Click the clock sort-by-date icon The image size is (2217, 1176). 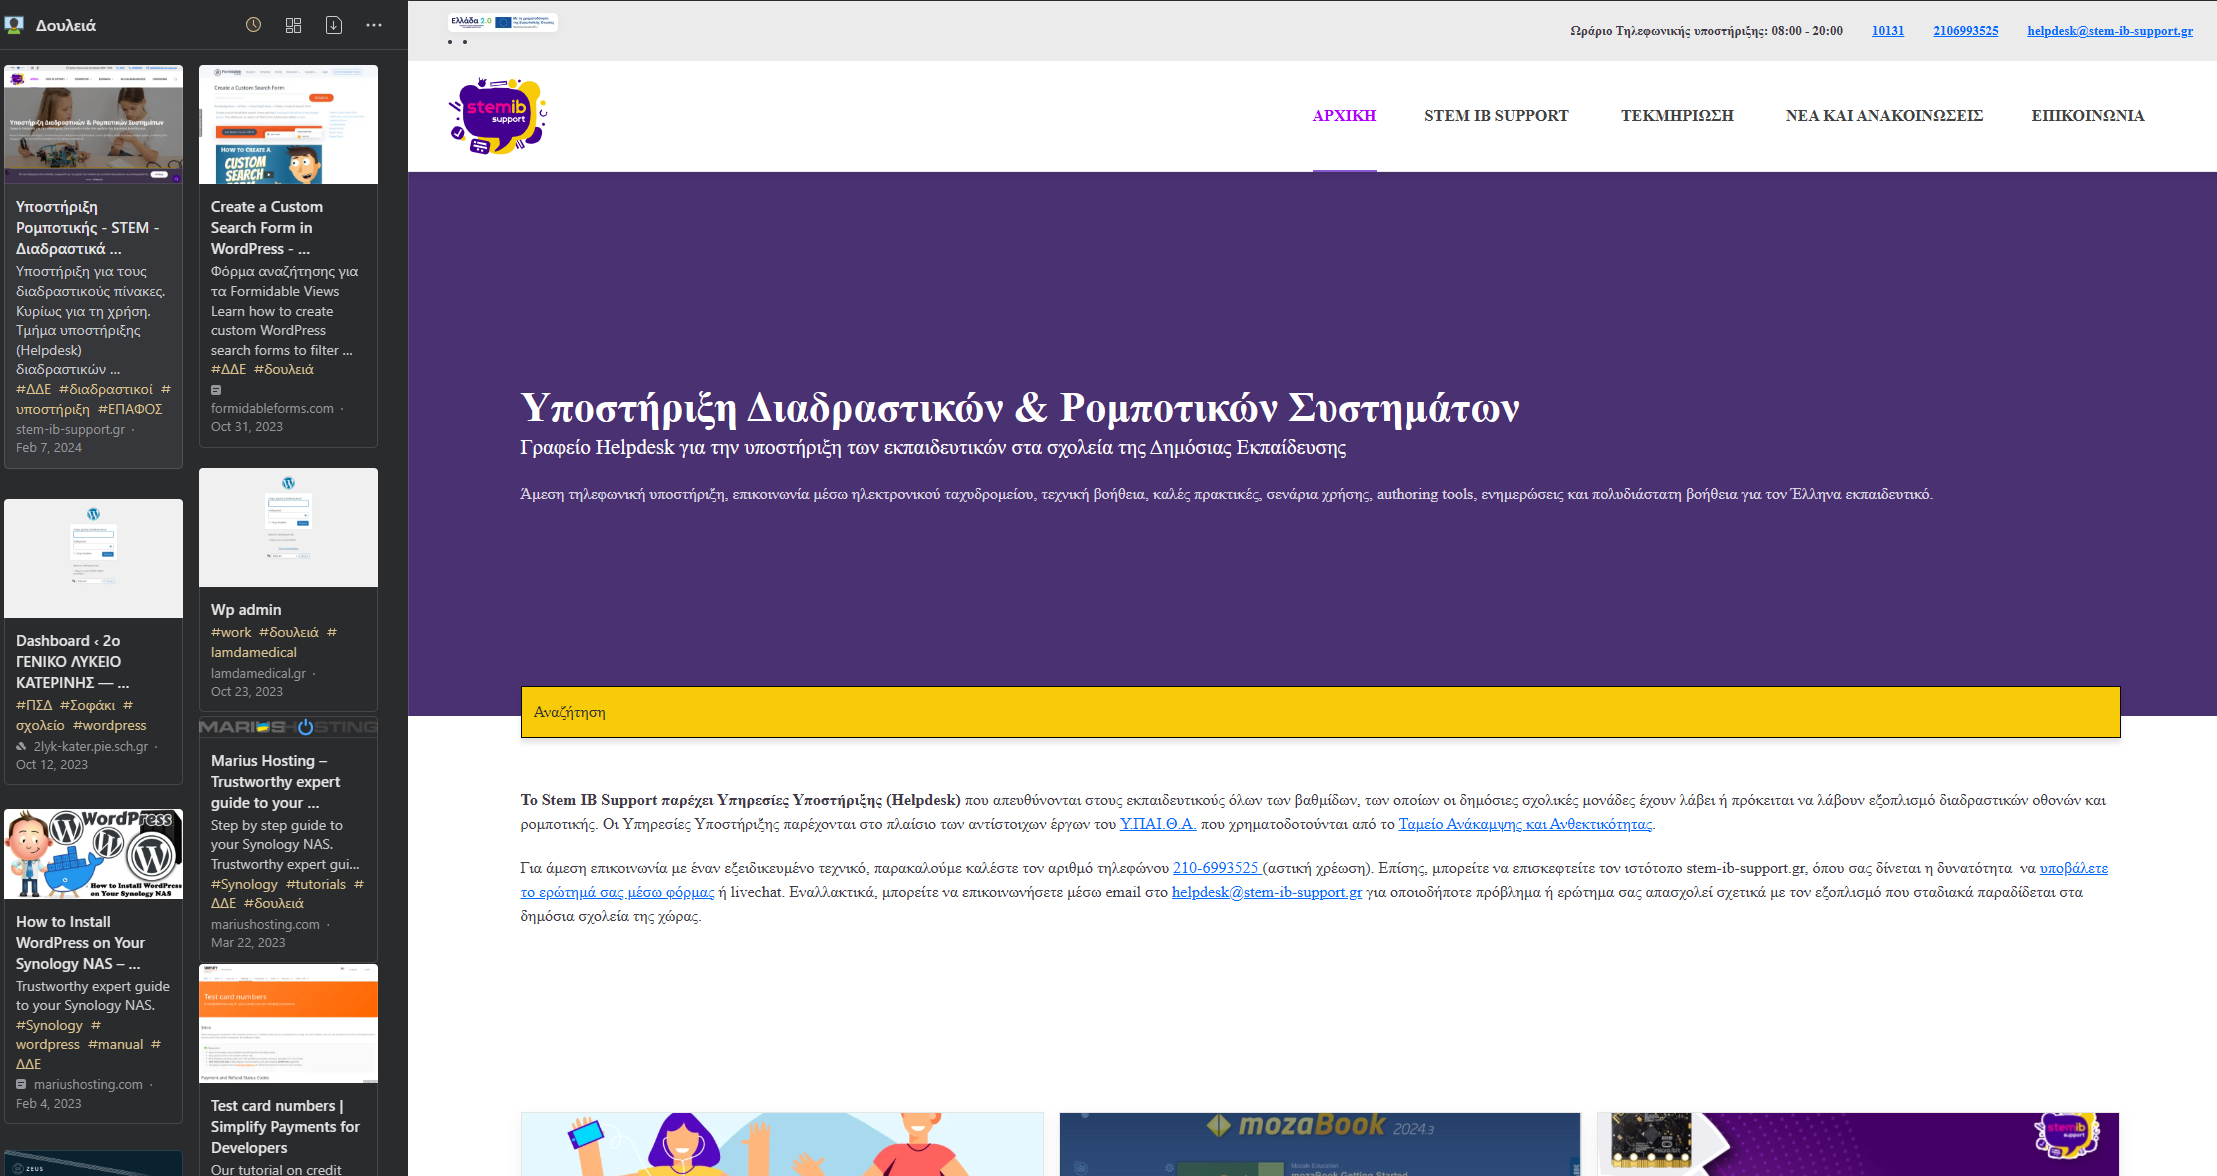pyautogui.click(x=253, y=25)
